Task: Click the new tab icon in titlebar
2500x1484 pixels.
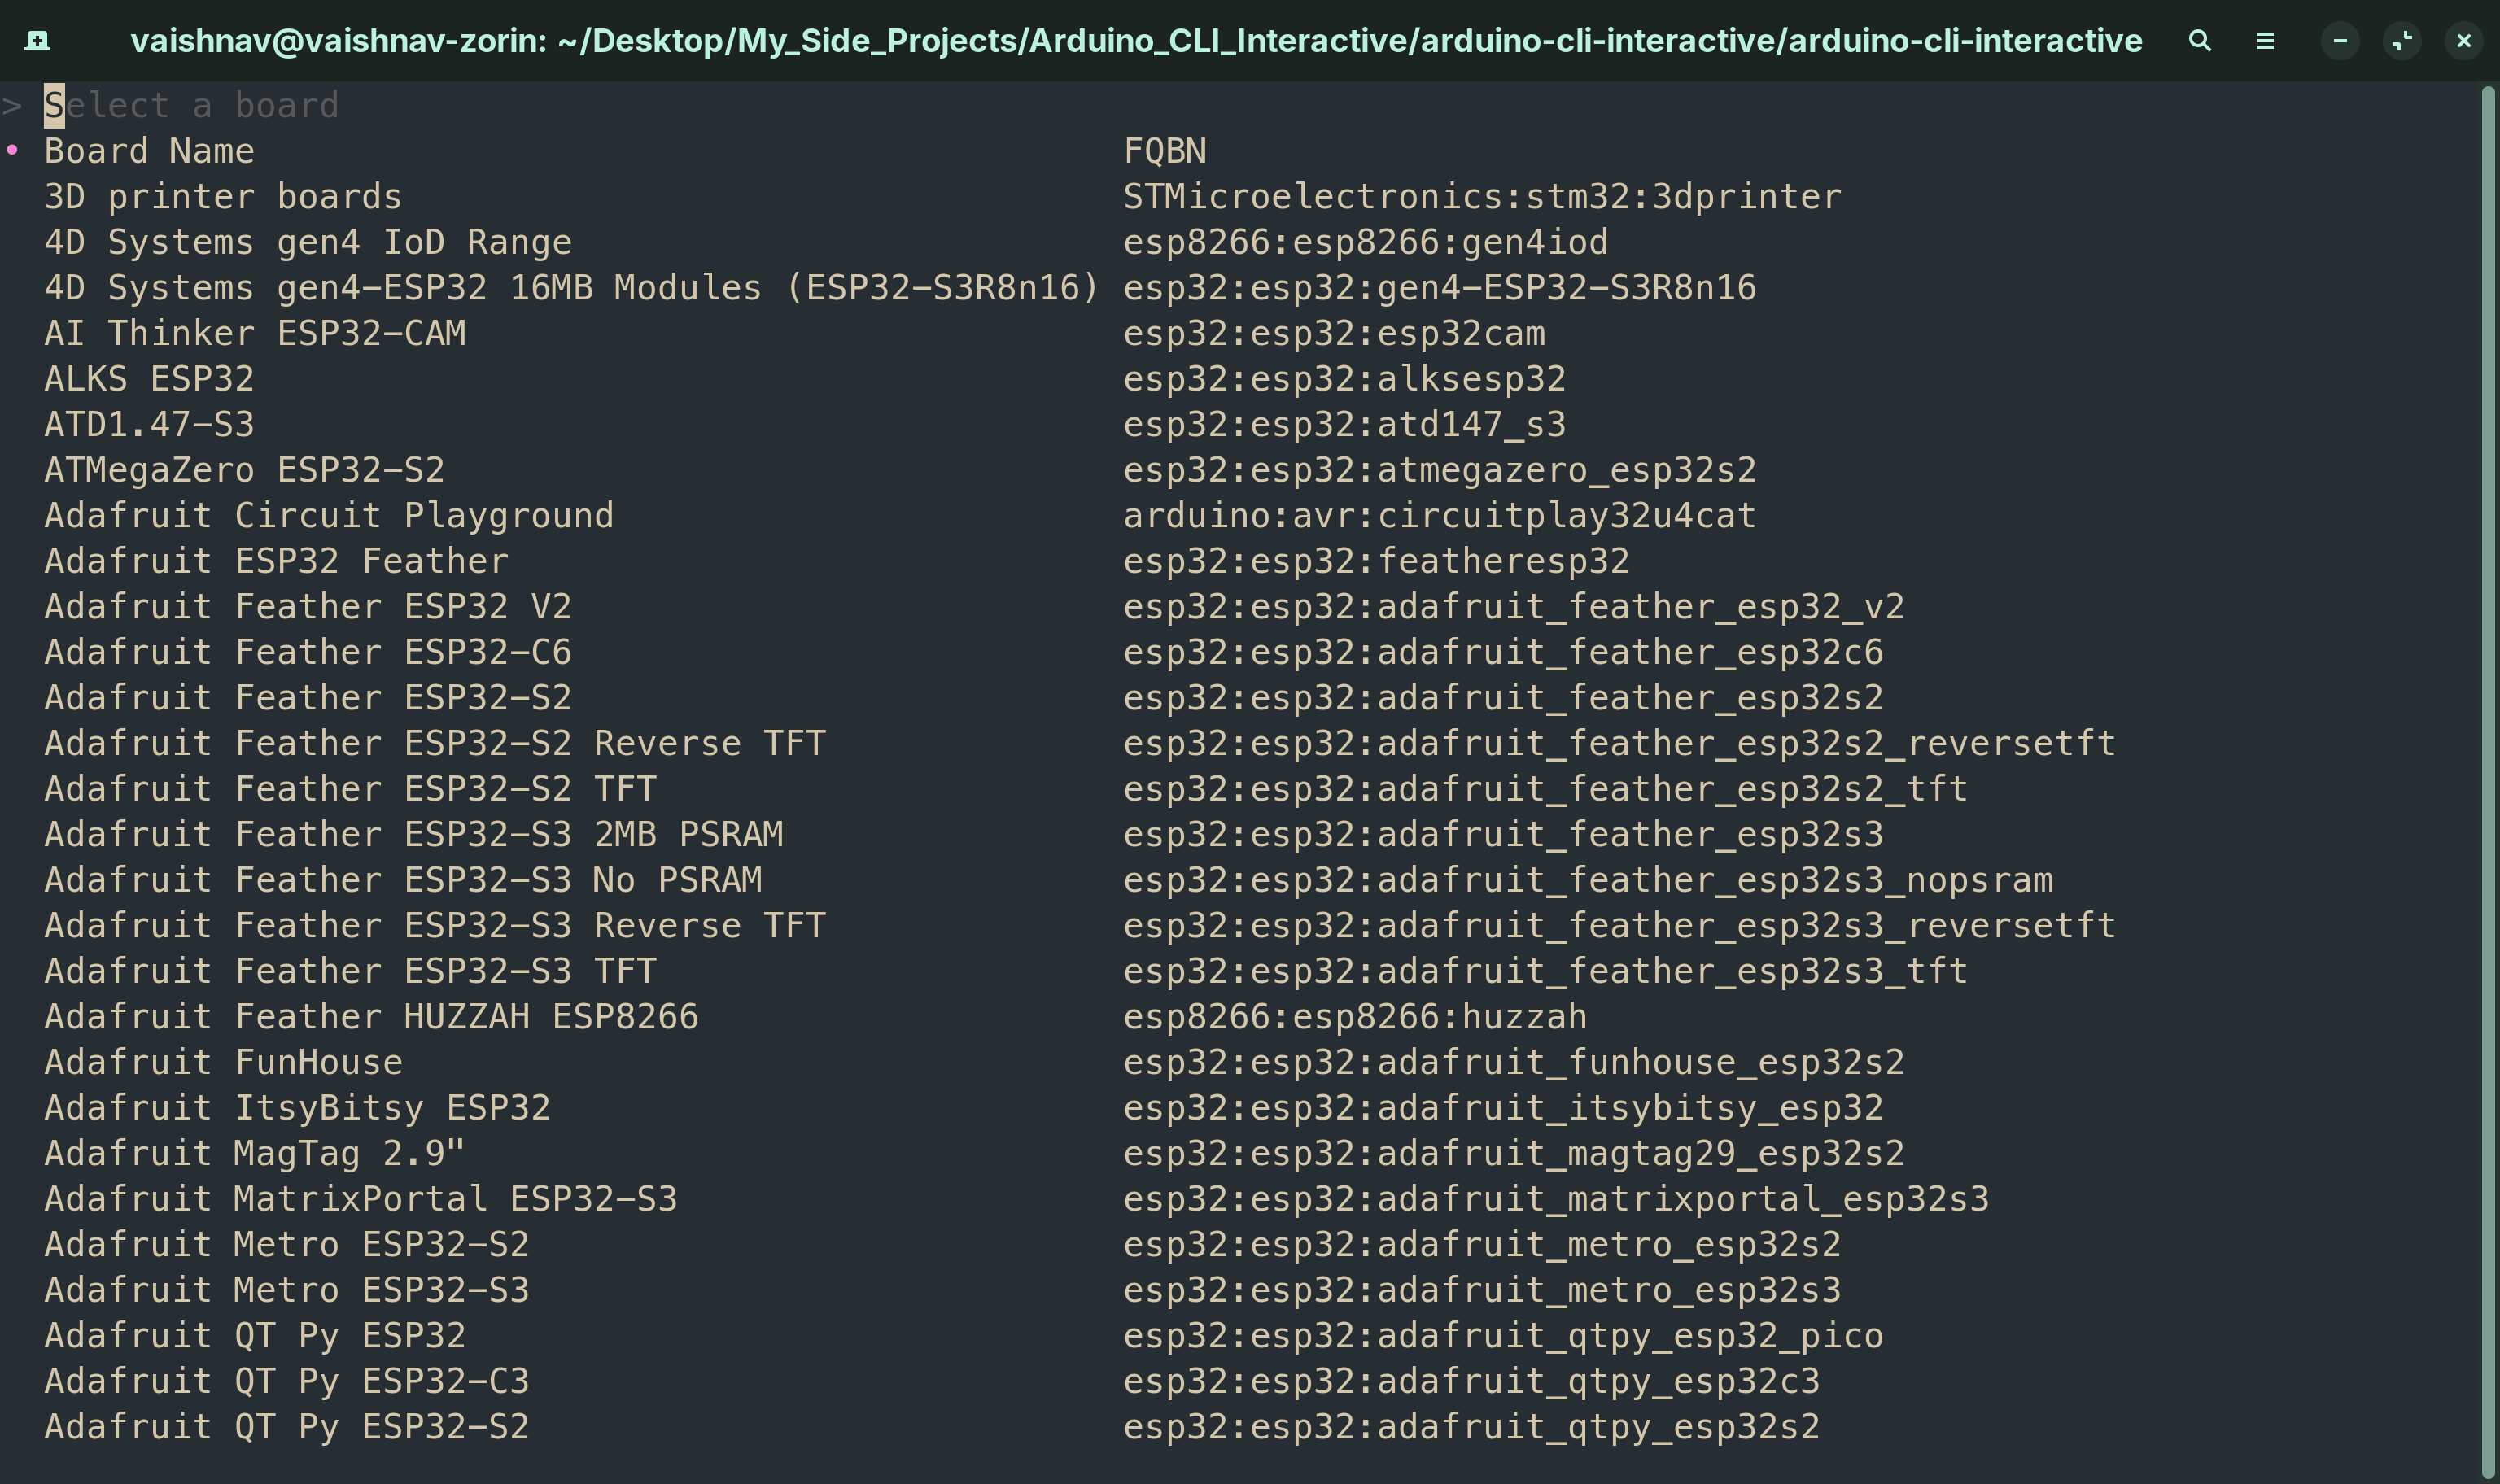Action: pyautogui.click(x=37, y=41)
